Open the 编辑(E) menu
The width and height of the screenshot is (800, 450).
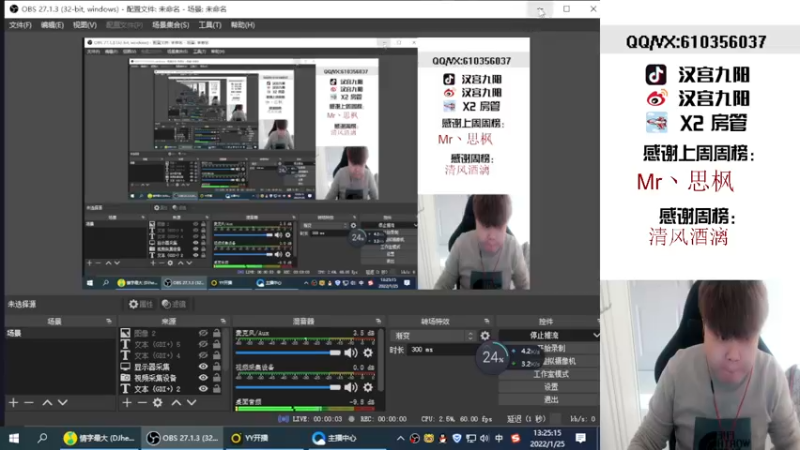point(52,24)
